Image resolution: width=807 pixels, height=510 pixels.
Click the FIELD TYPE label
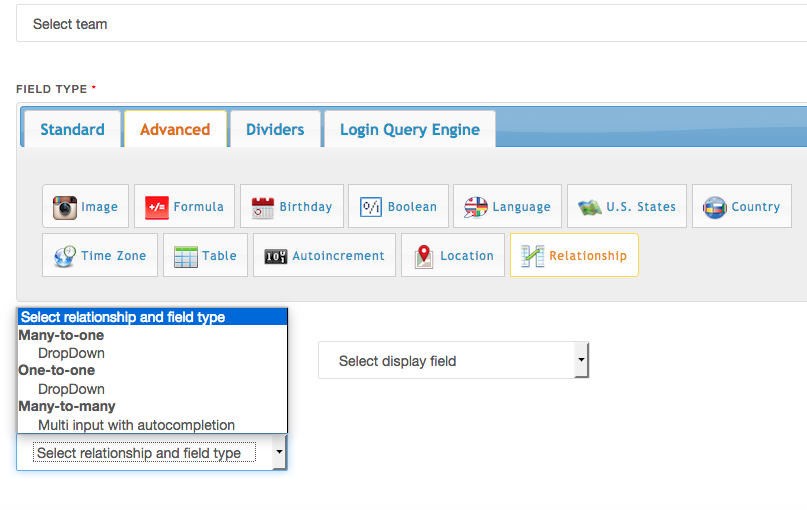[51, 89]
